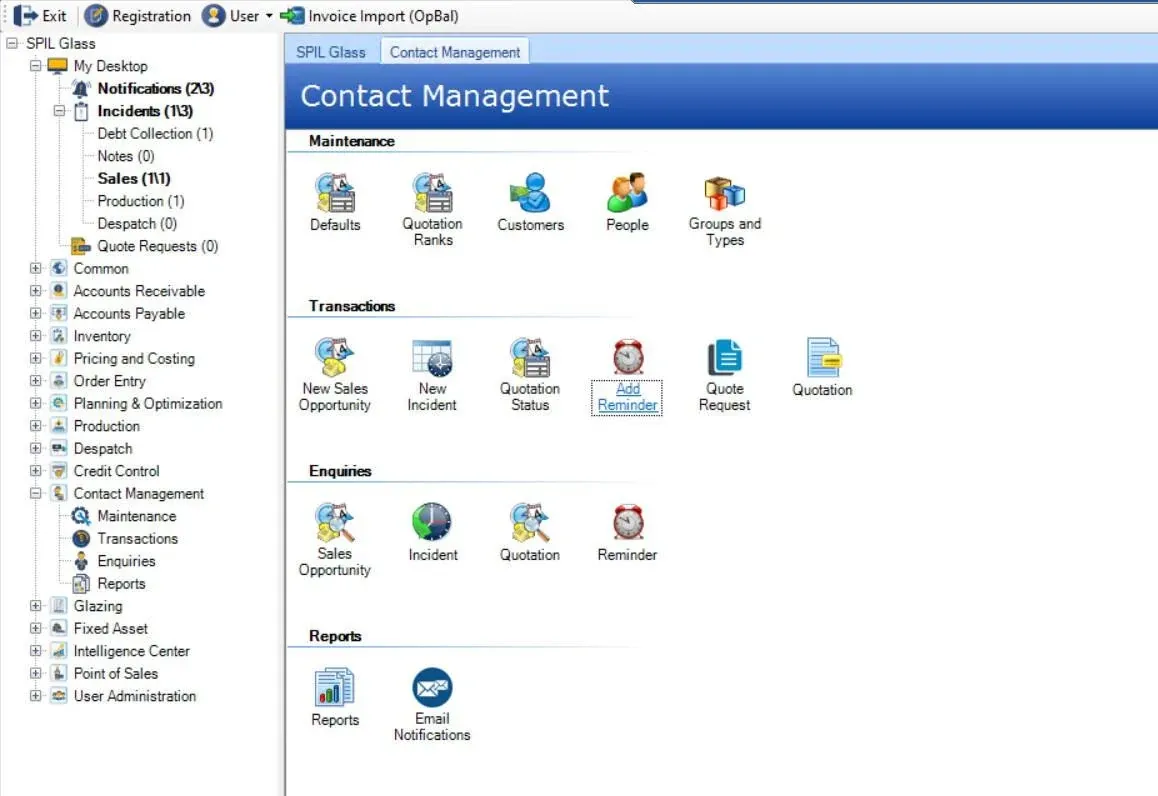This screenshot has height=796, width=1158.
Task: Open the Reminder enquiry icon
Action: click(x=628, y=522)
